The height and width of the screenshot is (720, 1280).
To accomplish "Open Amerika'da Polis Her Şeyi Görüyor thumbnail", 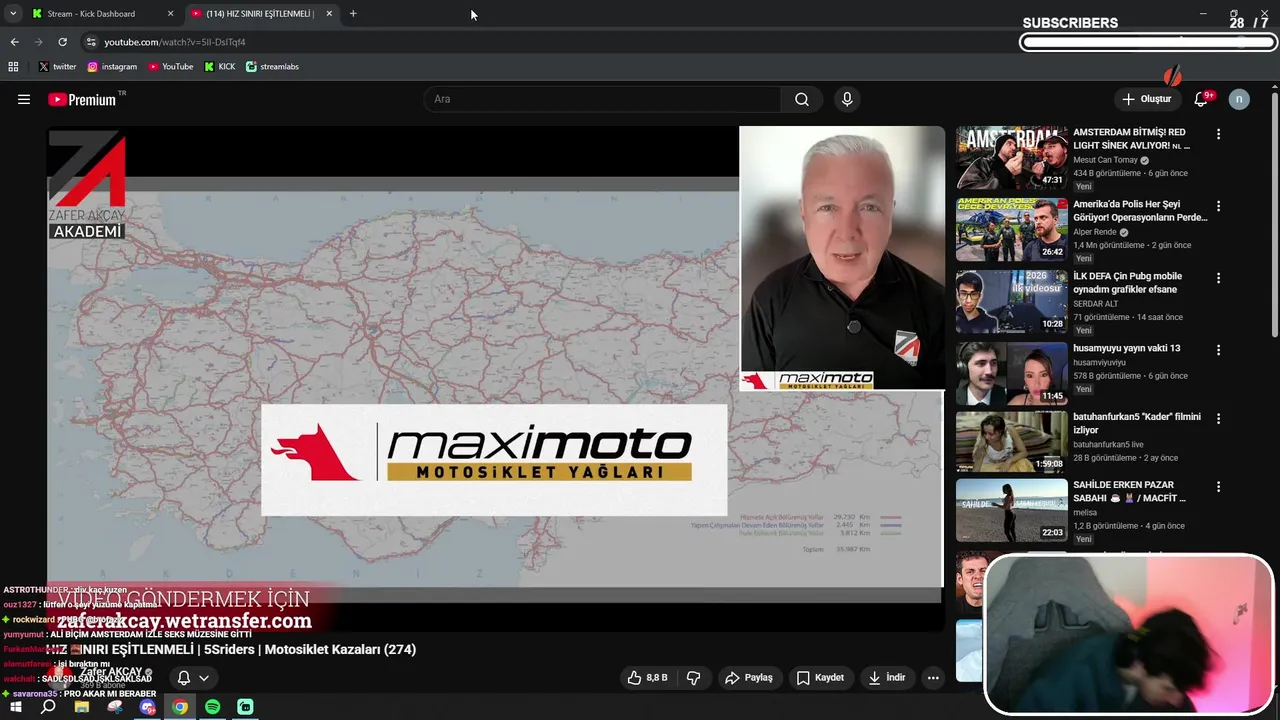I will [x=1012, y=229].
